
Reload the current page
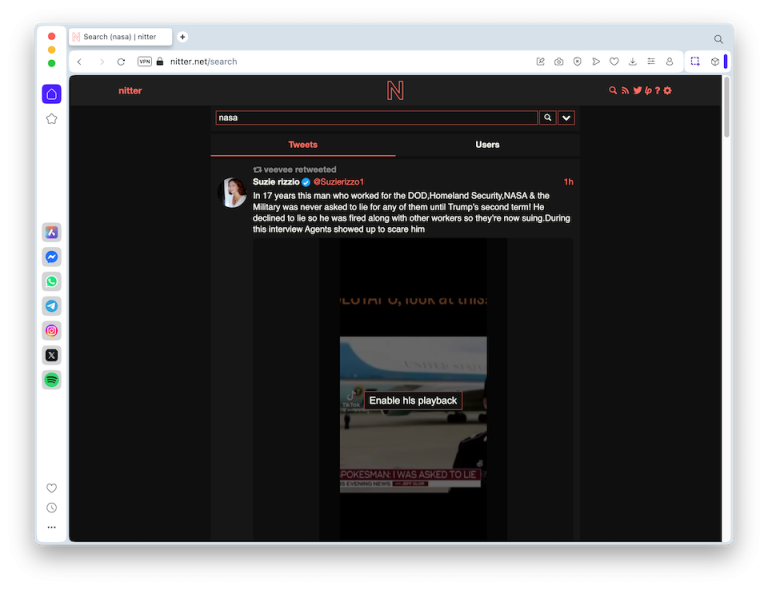121,62
